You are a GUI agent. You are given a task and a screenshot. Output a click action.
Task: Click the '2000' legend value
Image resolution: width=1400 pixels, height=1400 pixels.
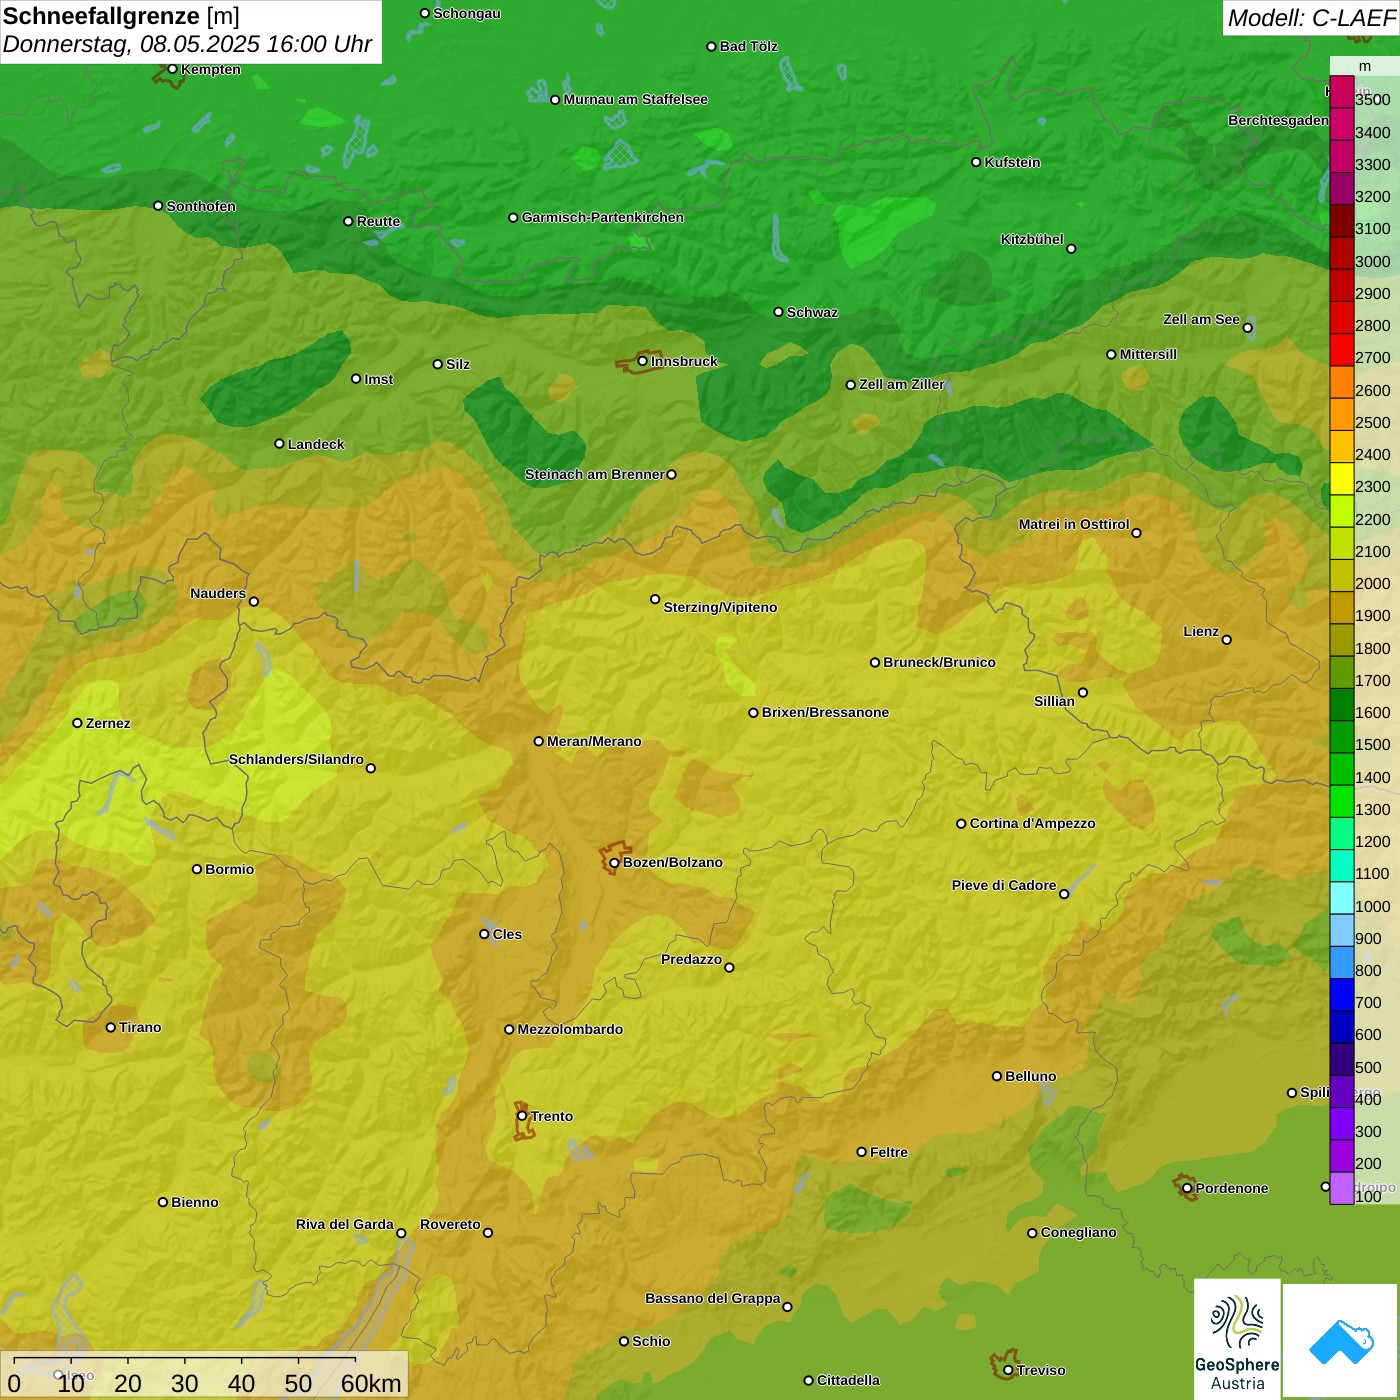click(x=1372, y=583)
